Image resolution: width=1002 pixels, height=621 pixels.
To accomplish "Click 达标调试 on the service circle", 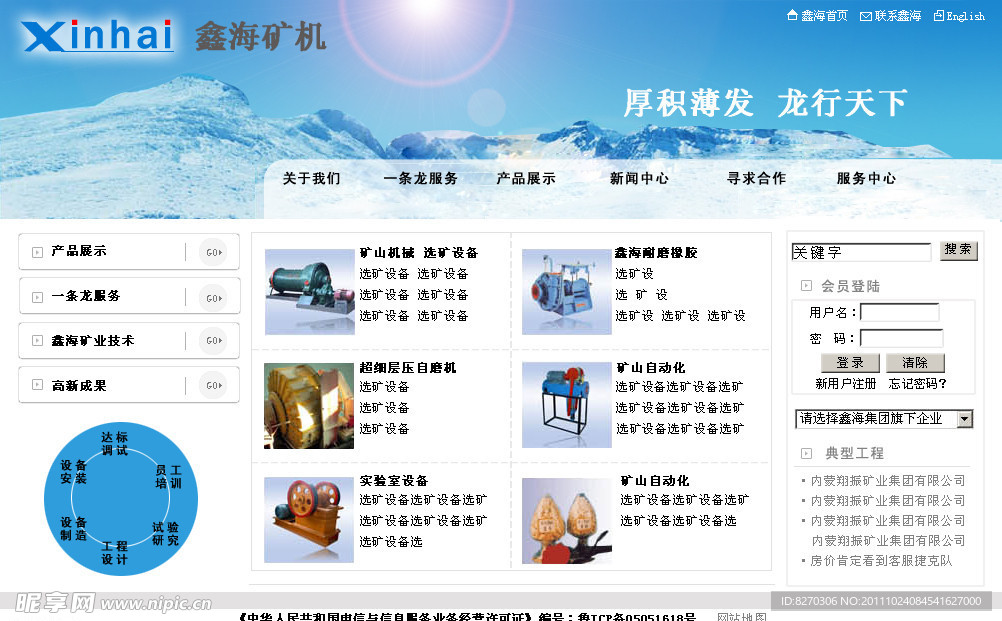I will pos(114,443).
